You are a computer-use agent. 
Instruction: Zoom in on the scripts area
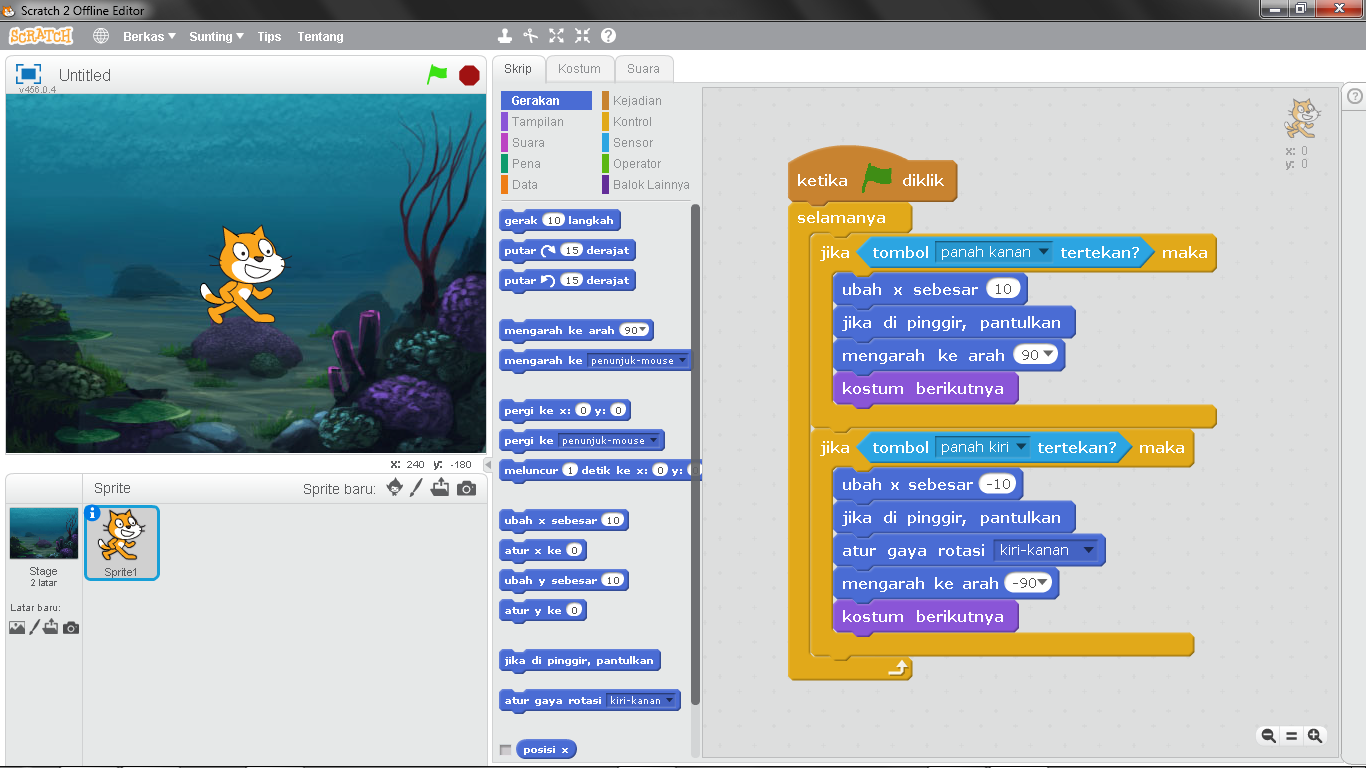point(1315,735)
